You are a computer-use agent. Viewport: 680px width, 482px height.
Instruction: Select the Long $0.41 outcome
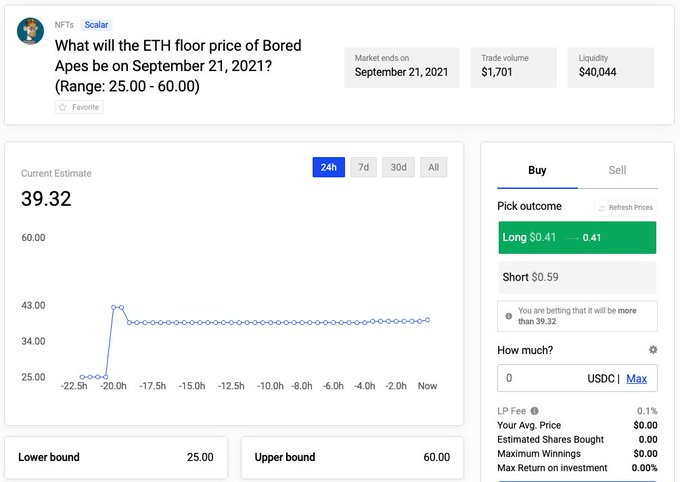(x=577, y=237)
